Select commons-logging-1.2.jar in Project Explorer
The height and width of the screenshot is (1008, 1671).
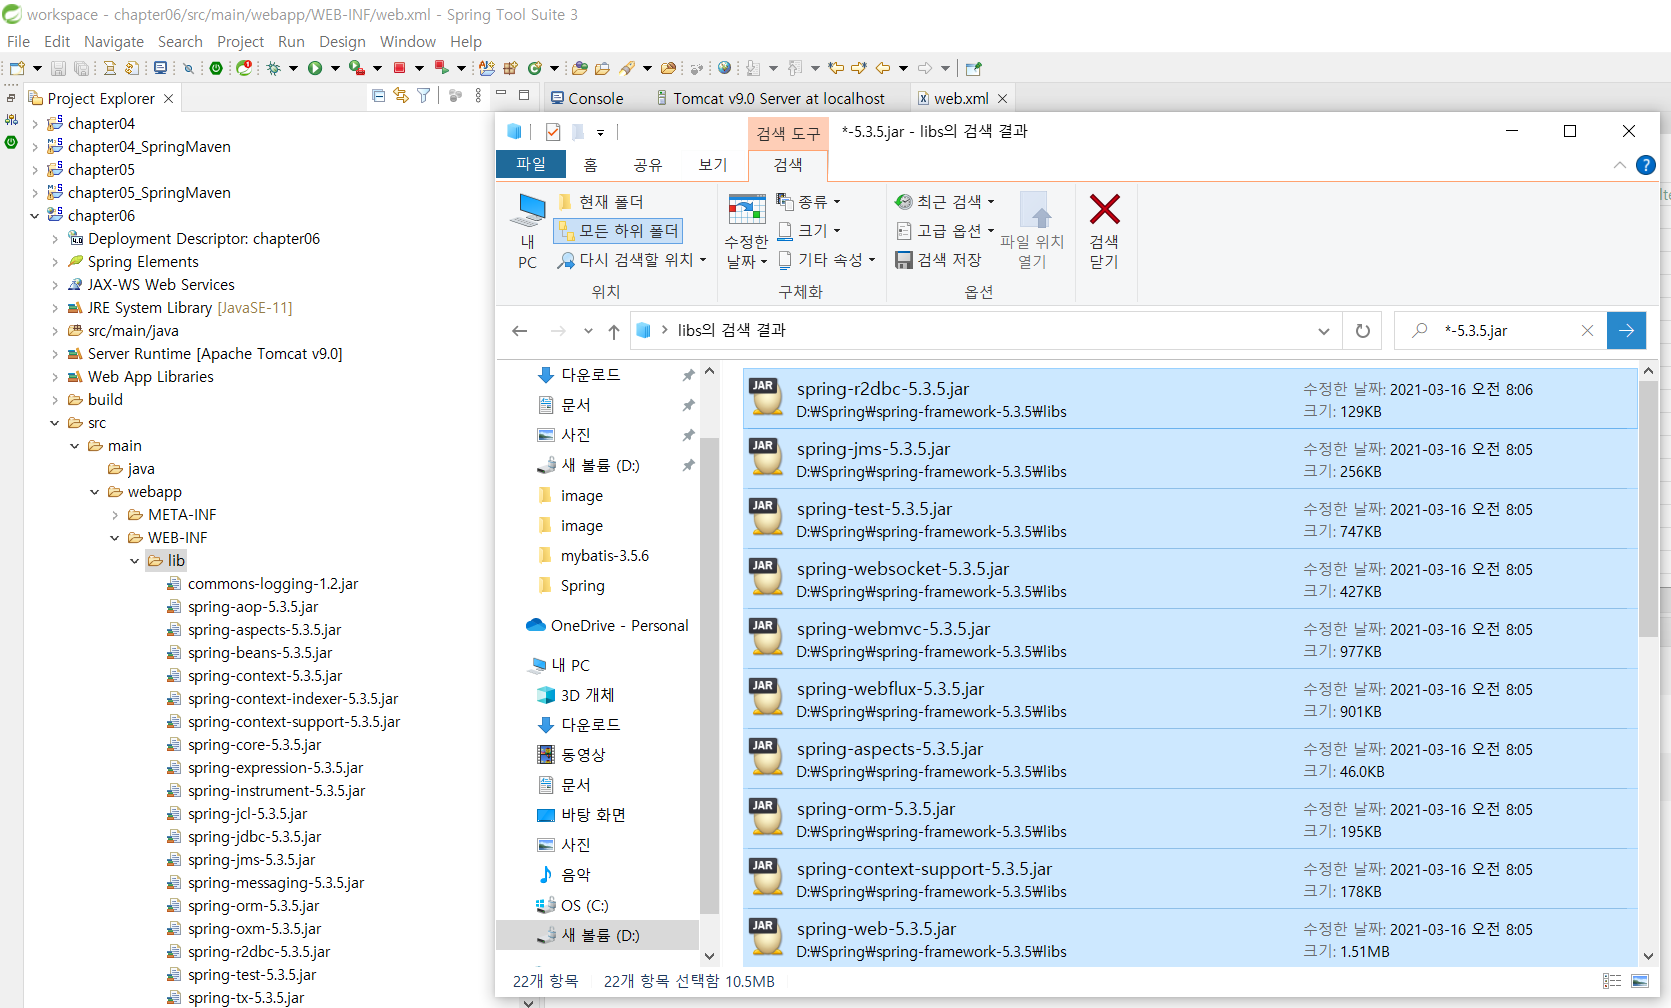click(x=262, y=584)
